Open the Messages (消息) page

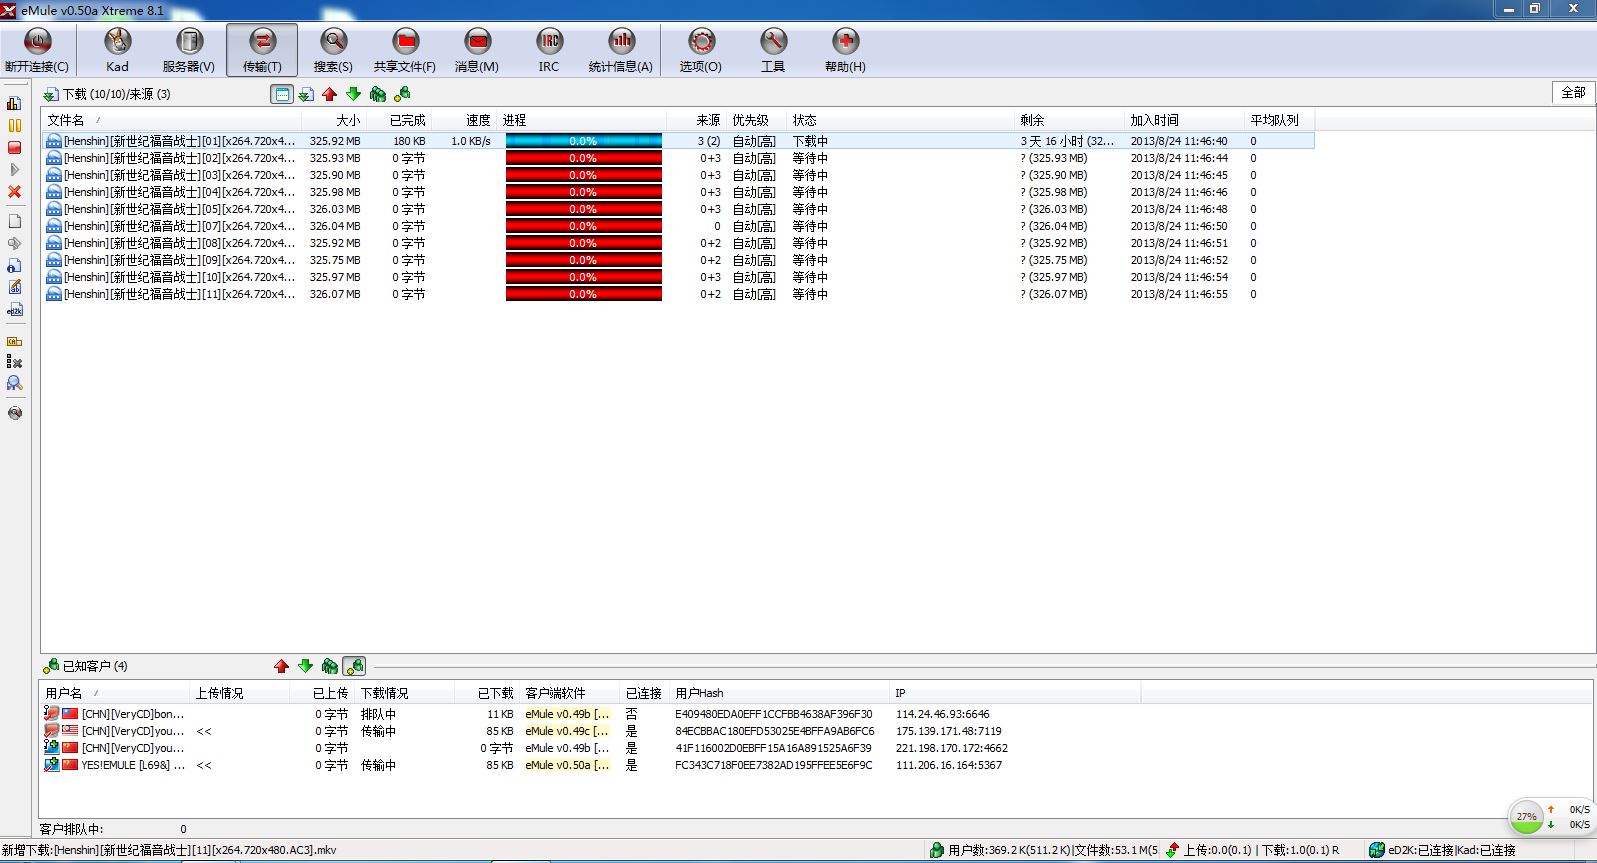[x=477, y=50]
